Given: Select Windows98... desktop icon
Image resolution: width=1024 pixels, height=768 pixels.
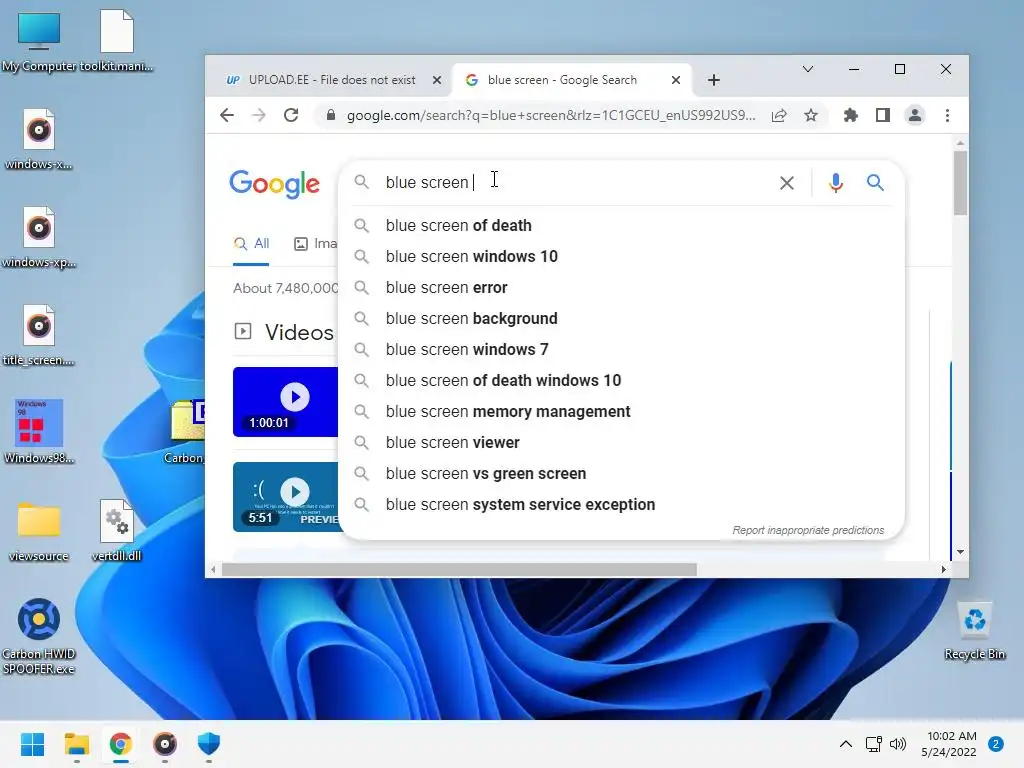Looking at the screenshot, I should click(x=39, y=432).
